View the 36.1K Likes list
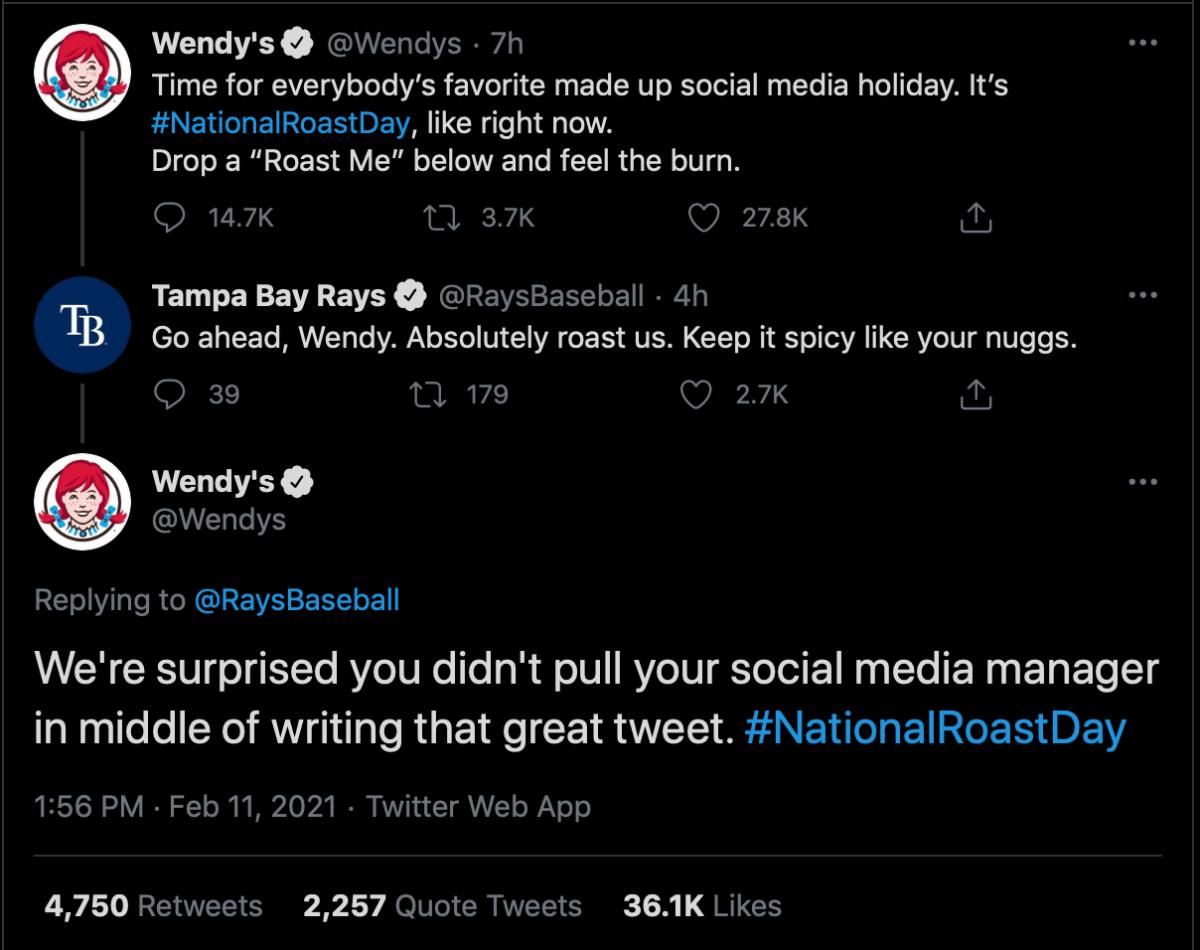Image resolution: width=1200 pixels, height=950 pixels. pos(702,906)
